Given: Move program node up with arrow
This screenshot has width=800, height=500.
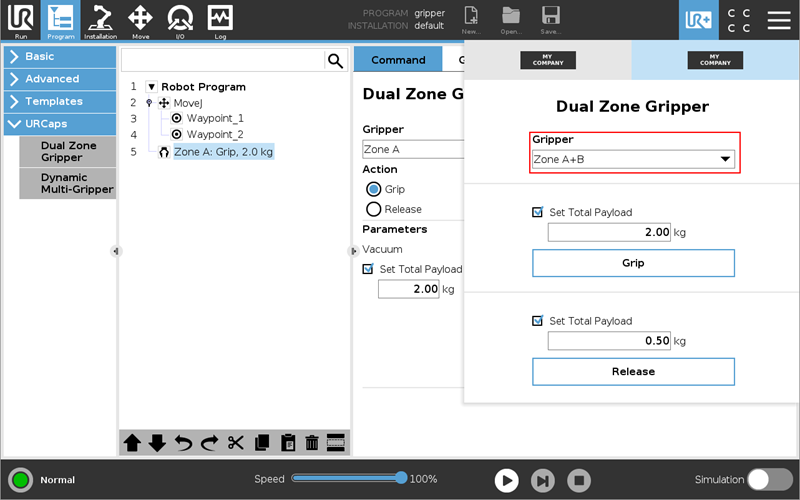Looking at the screenshot, I should [132, 443].
